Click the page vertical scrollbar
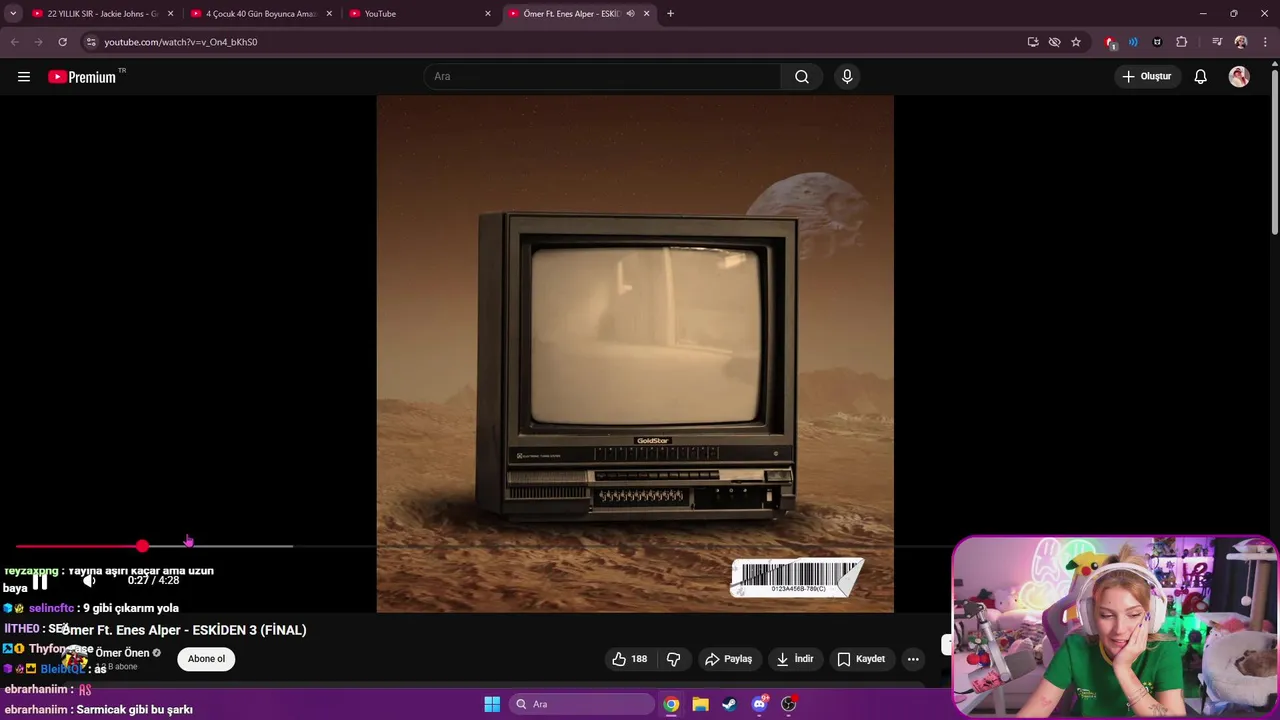1280x720 pixels. (1274, 150)
